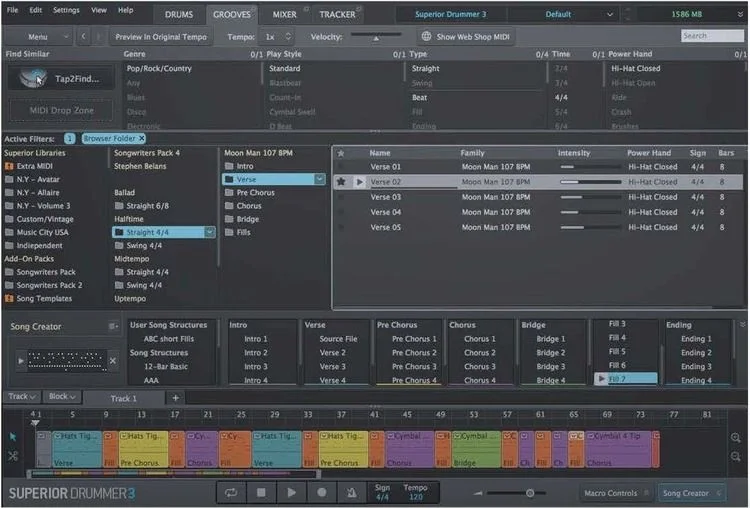Image resolution: width=750 pixels, height=508 pixels.
Task: Open dropdown on the first Hats Tig Verse block
Action: pyautogui.click(x=57, y=436)
